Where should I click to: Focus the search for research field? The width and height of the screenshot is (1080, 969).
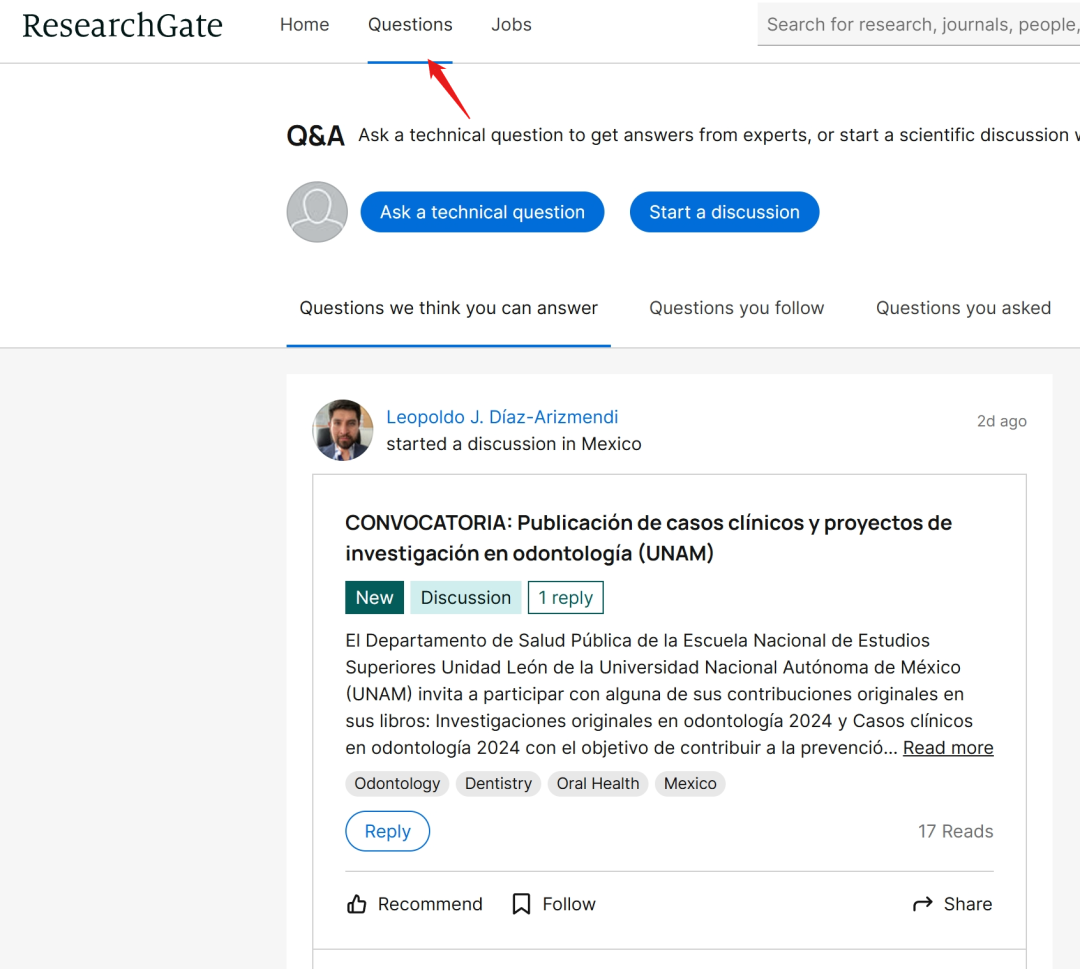click(919, 25)
